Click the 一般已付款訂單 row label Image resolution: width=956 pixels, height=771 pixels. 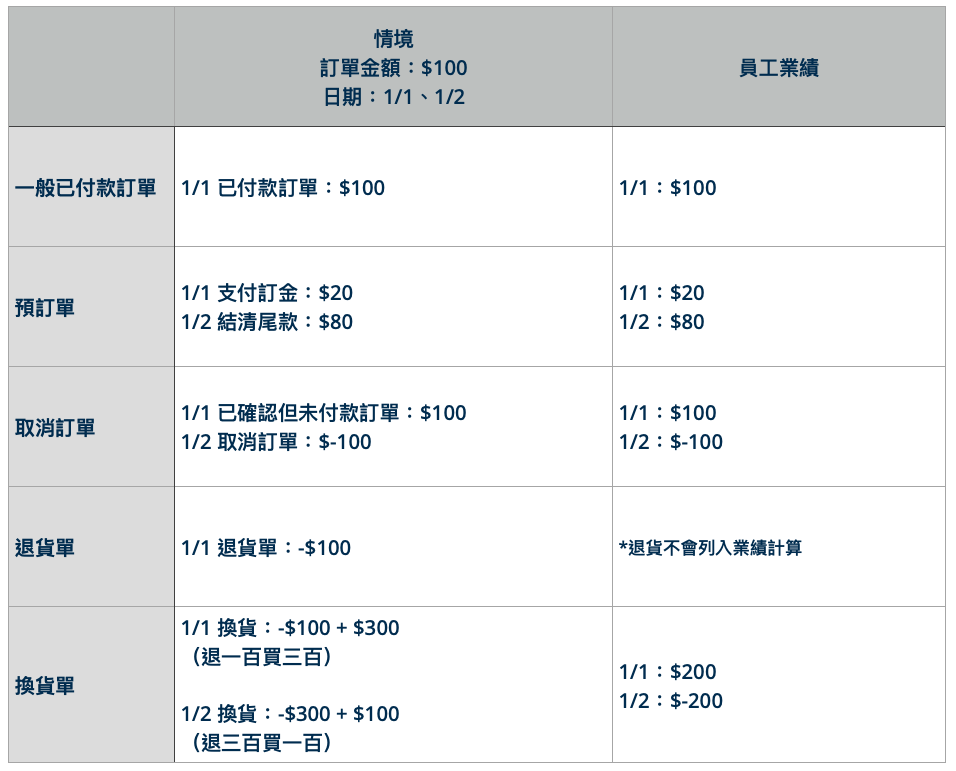click(85, 188)
